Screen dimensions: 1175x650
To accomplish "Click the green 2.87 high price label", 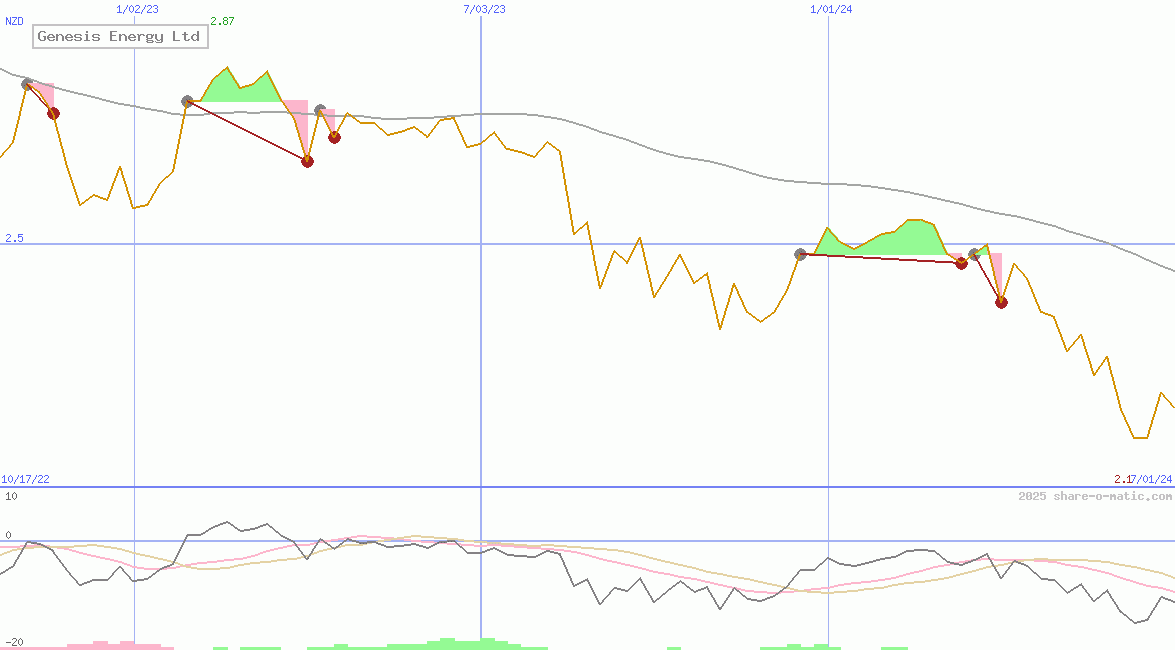I will pyautogui.click(x=222, y=21).
